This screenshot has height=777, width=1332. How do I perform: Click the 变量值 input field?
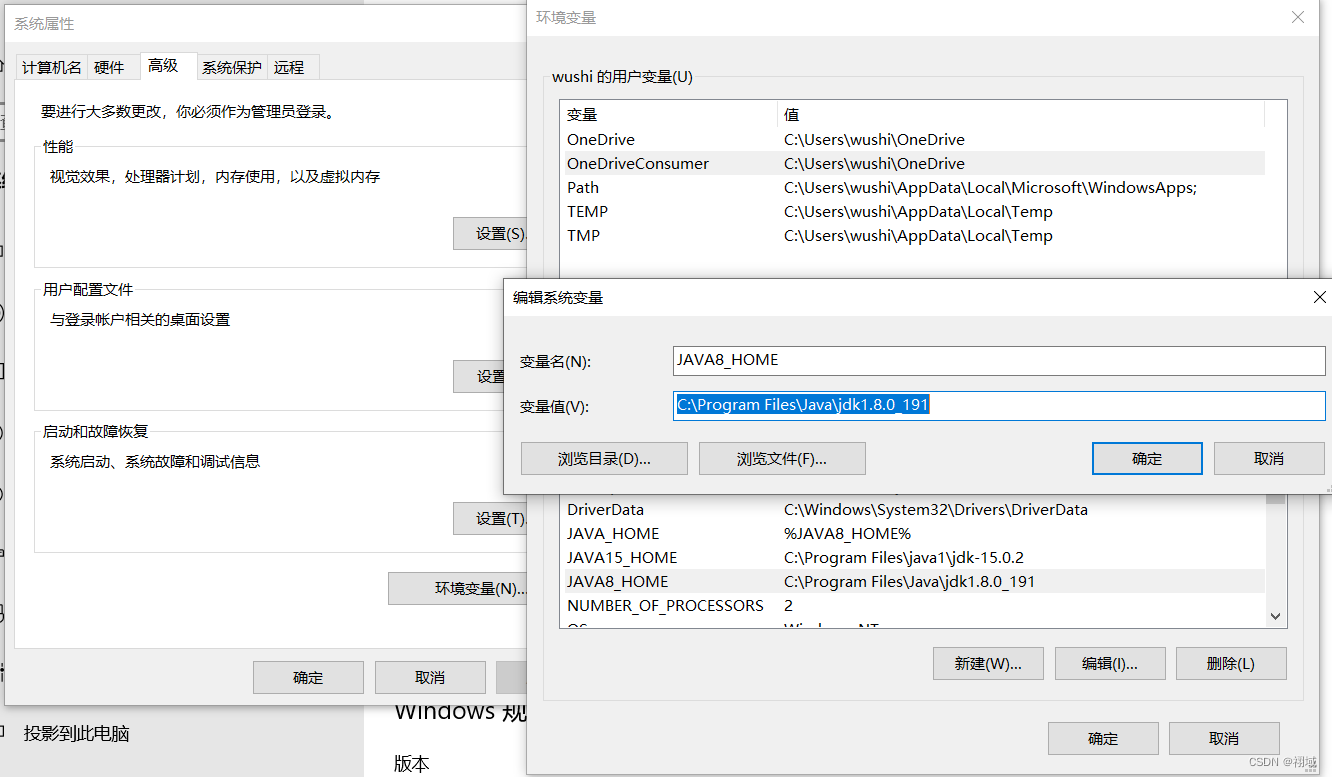(999, 405)
